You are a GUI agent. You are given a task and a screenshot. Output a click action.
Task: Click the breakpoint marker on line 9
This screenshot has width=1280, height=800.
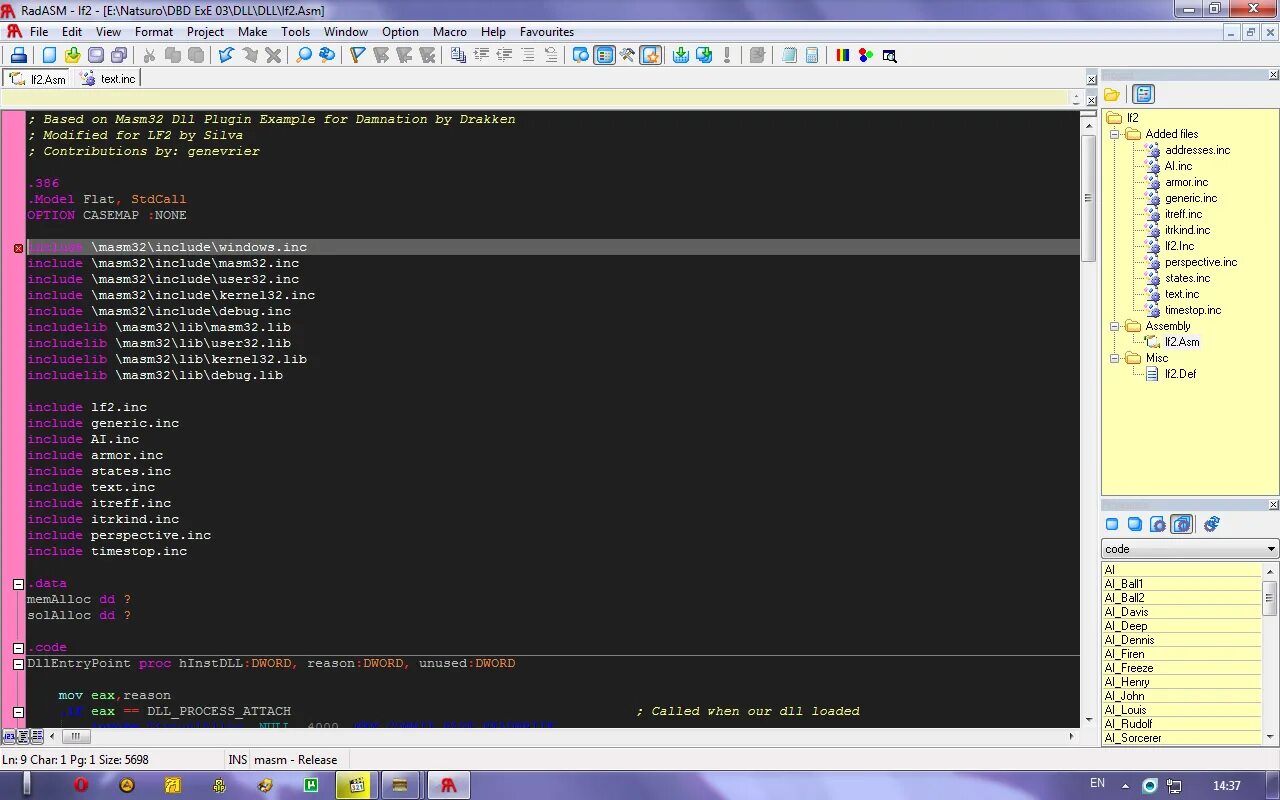[18, 248]
